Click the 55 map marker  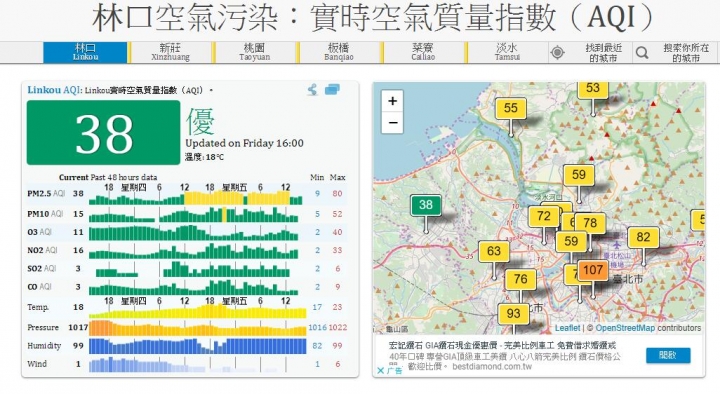click(x=511, y=108)
